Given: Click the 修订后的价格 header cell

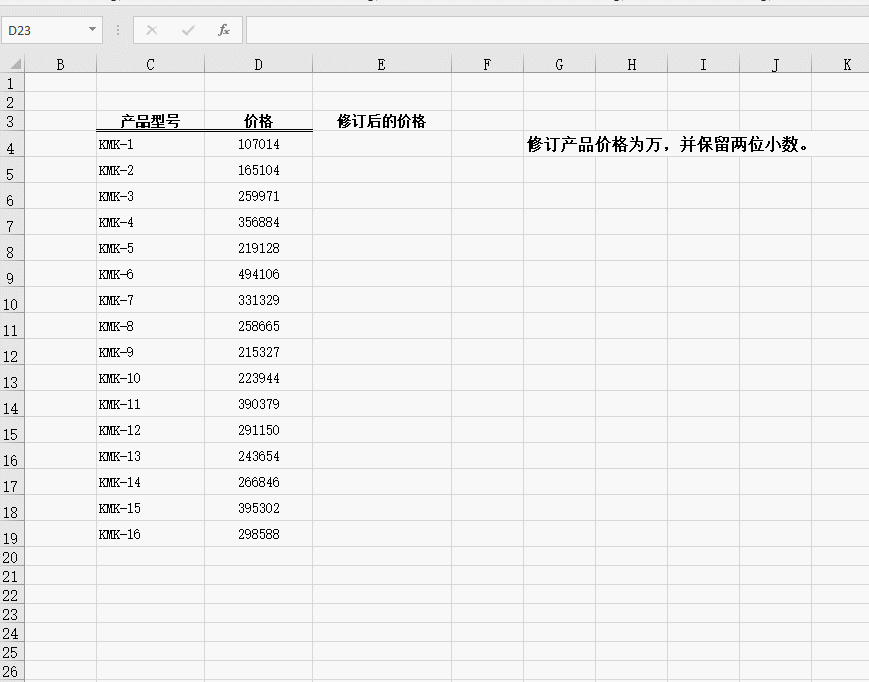Looking at the screenshot, I should click(382, 121).
